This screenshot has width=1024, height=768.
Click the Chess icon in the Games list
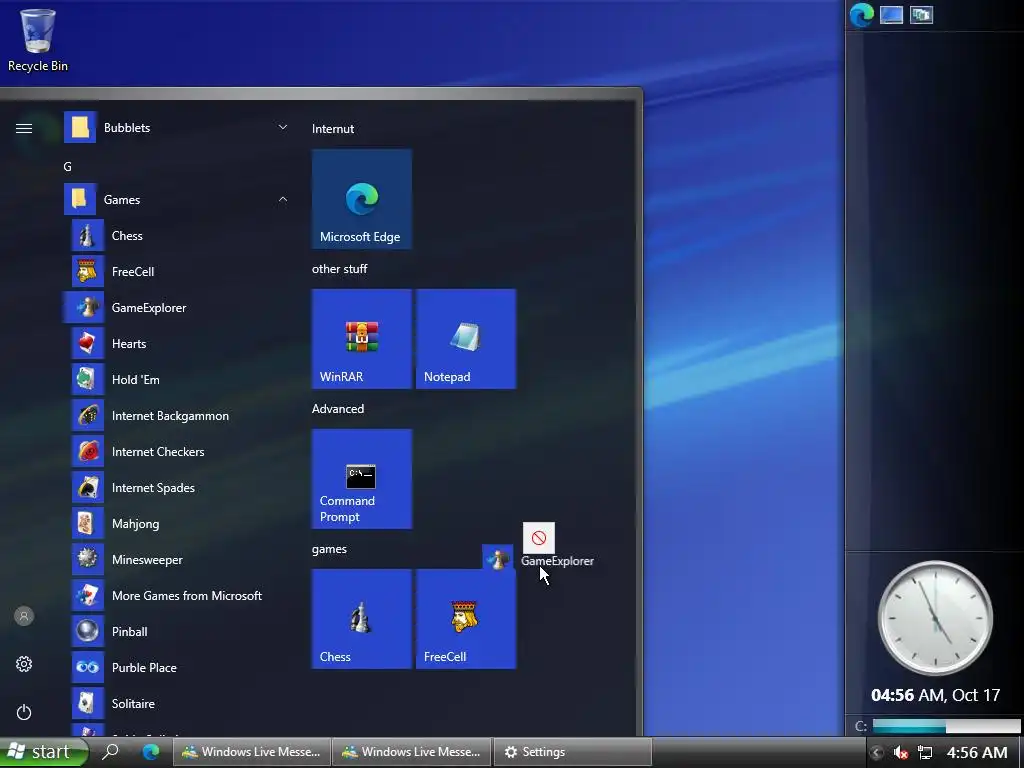88,236
